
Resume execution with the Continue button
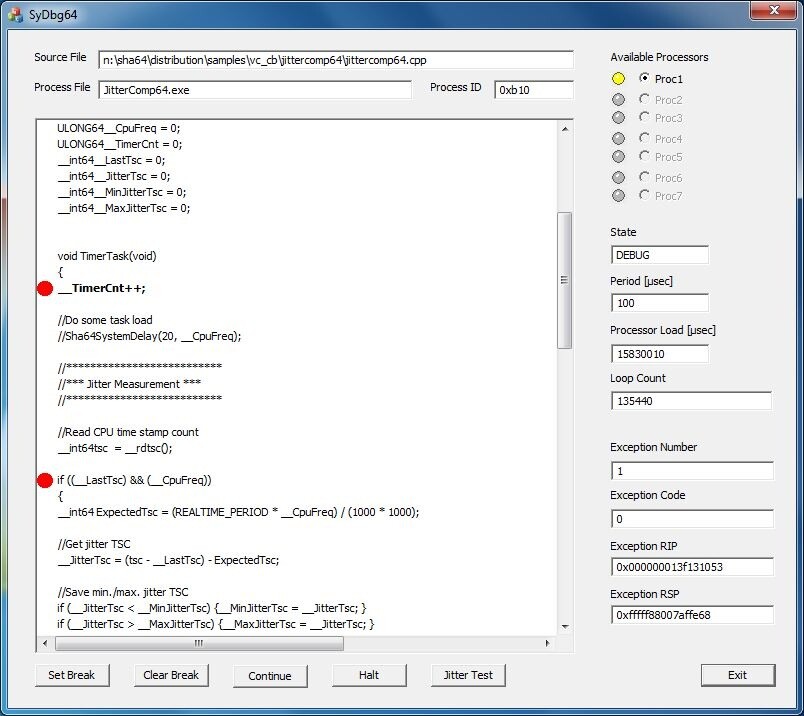pyautogui.click(x=270, y=675)
